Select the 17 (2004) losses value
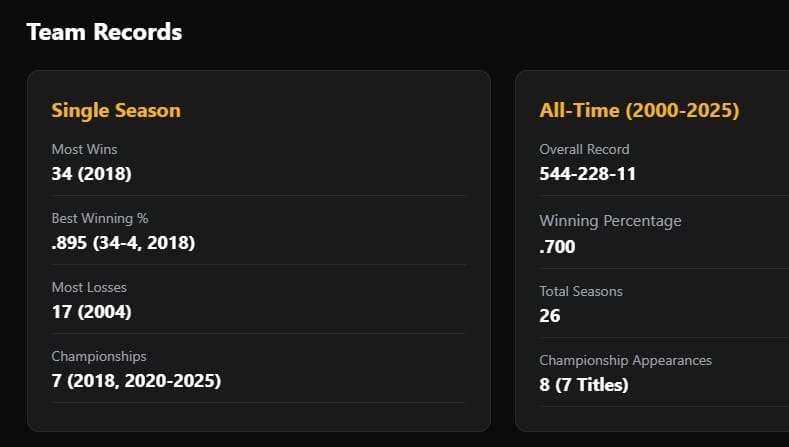This screenshot has height=447, width=789. 91,311
